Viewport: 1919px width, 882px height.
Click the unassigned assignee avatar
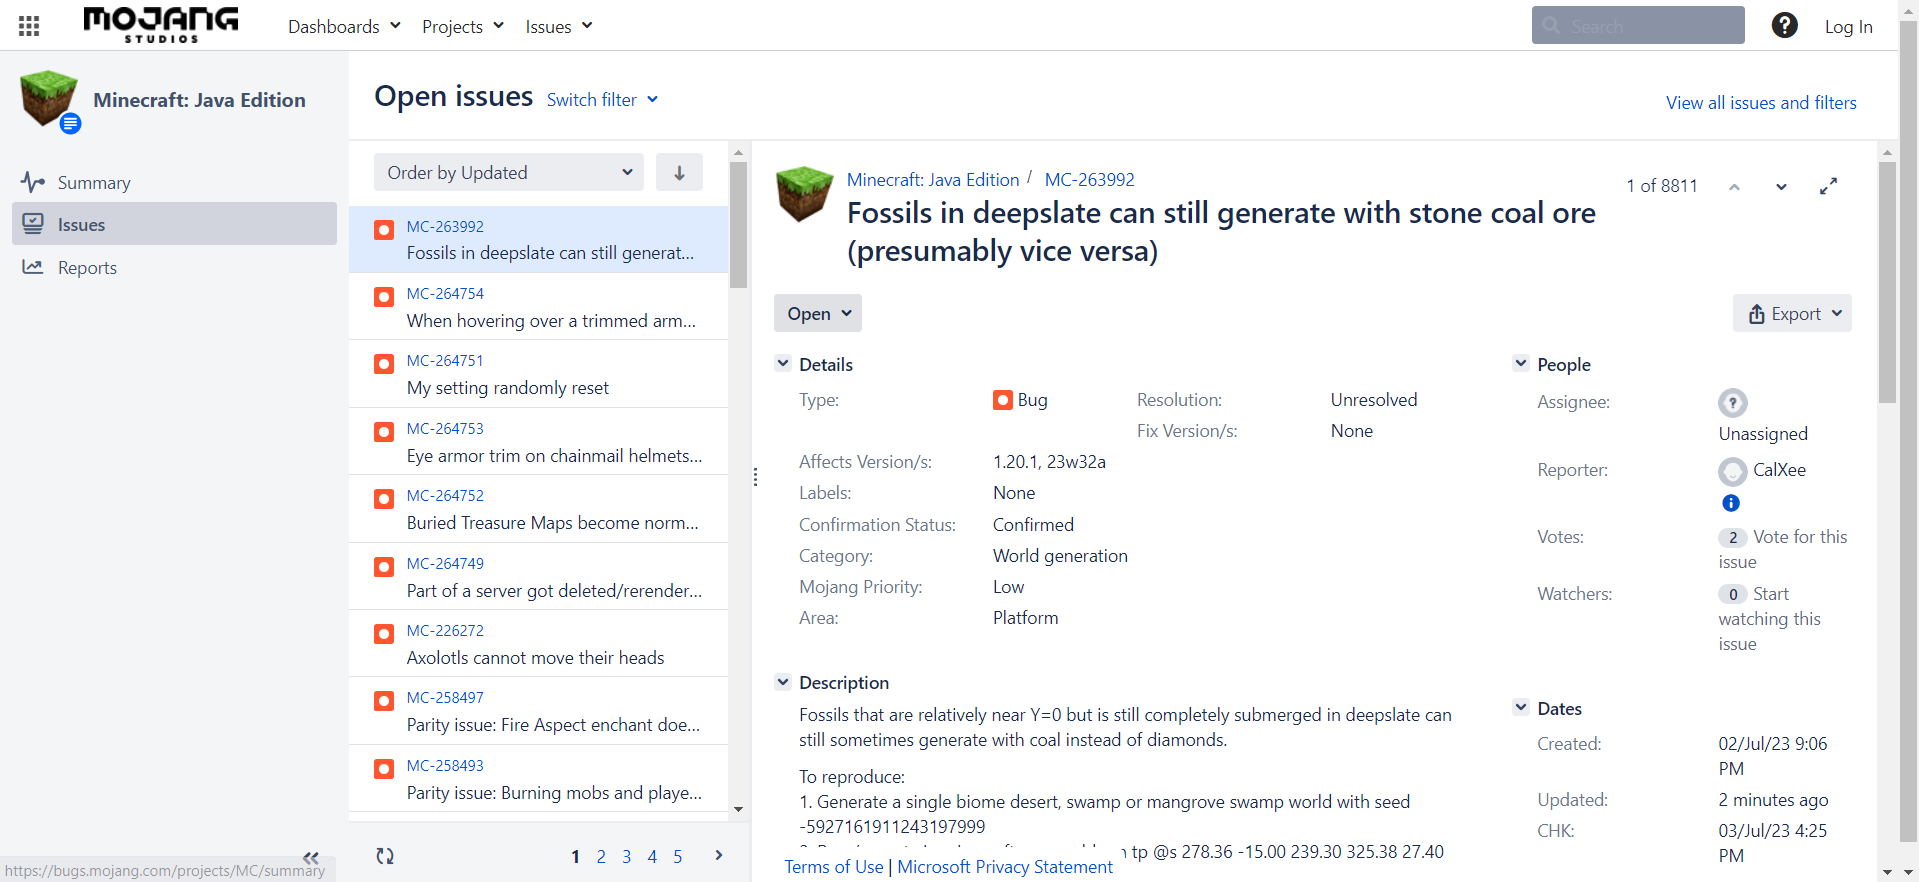point(1733,403)
